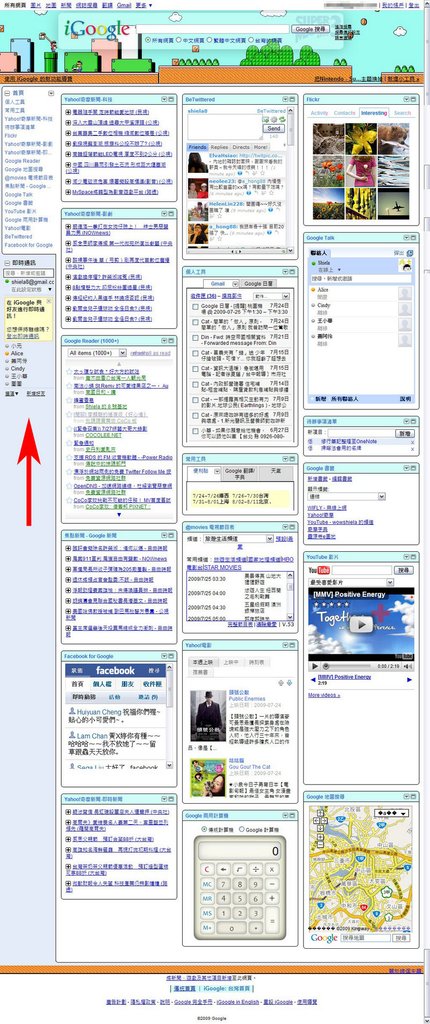430x1024 pixels.
Task: Check the first Gmail message checkbox
Action: pyautogui.click(x=195, y=308)
